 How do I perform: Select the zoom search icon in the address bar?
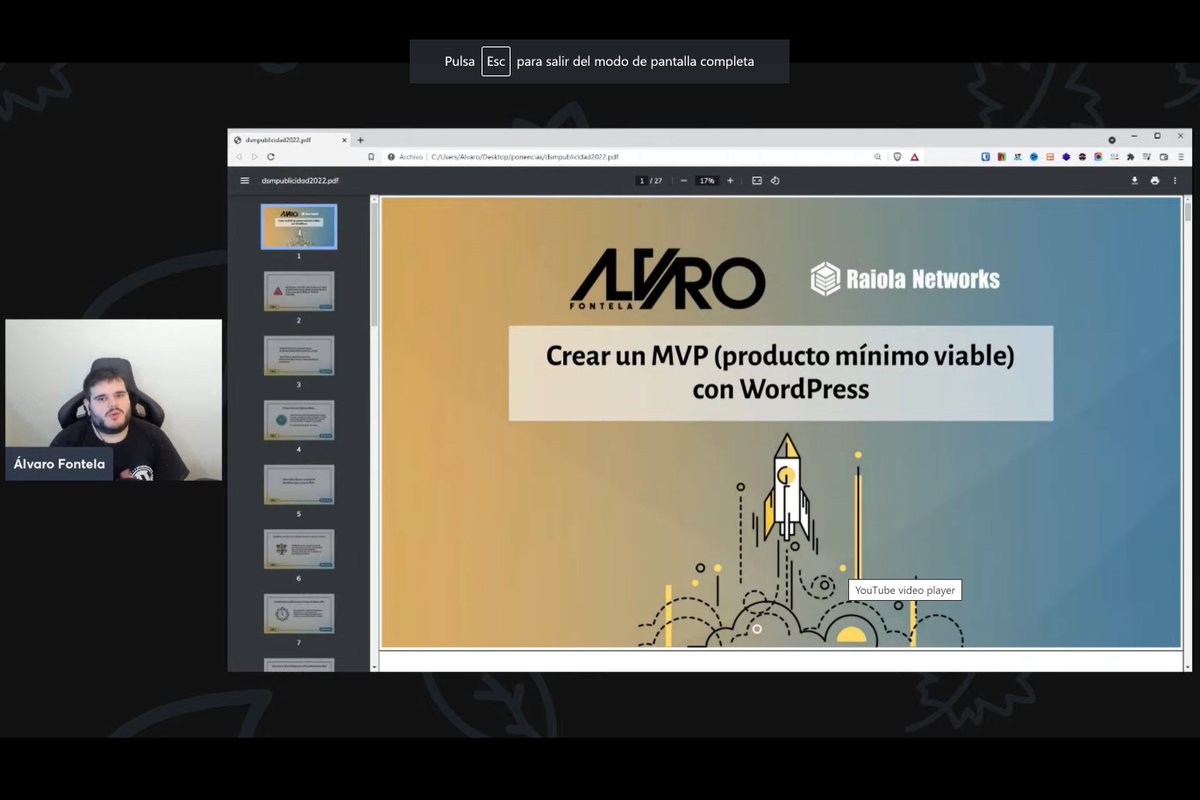pos(877,157)
